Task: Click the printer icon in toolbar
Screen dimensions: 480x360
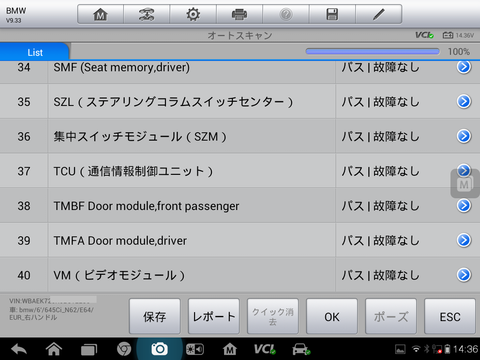Action: (x=239, y=14)
